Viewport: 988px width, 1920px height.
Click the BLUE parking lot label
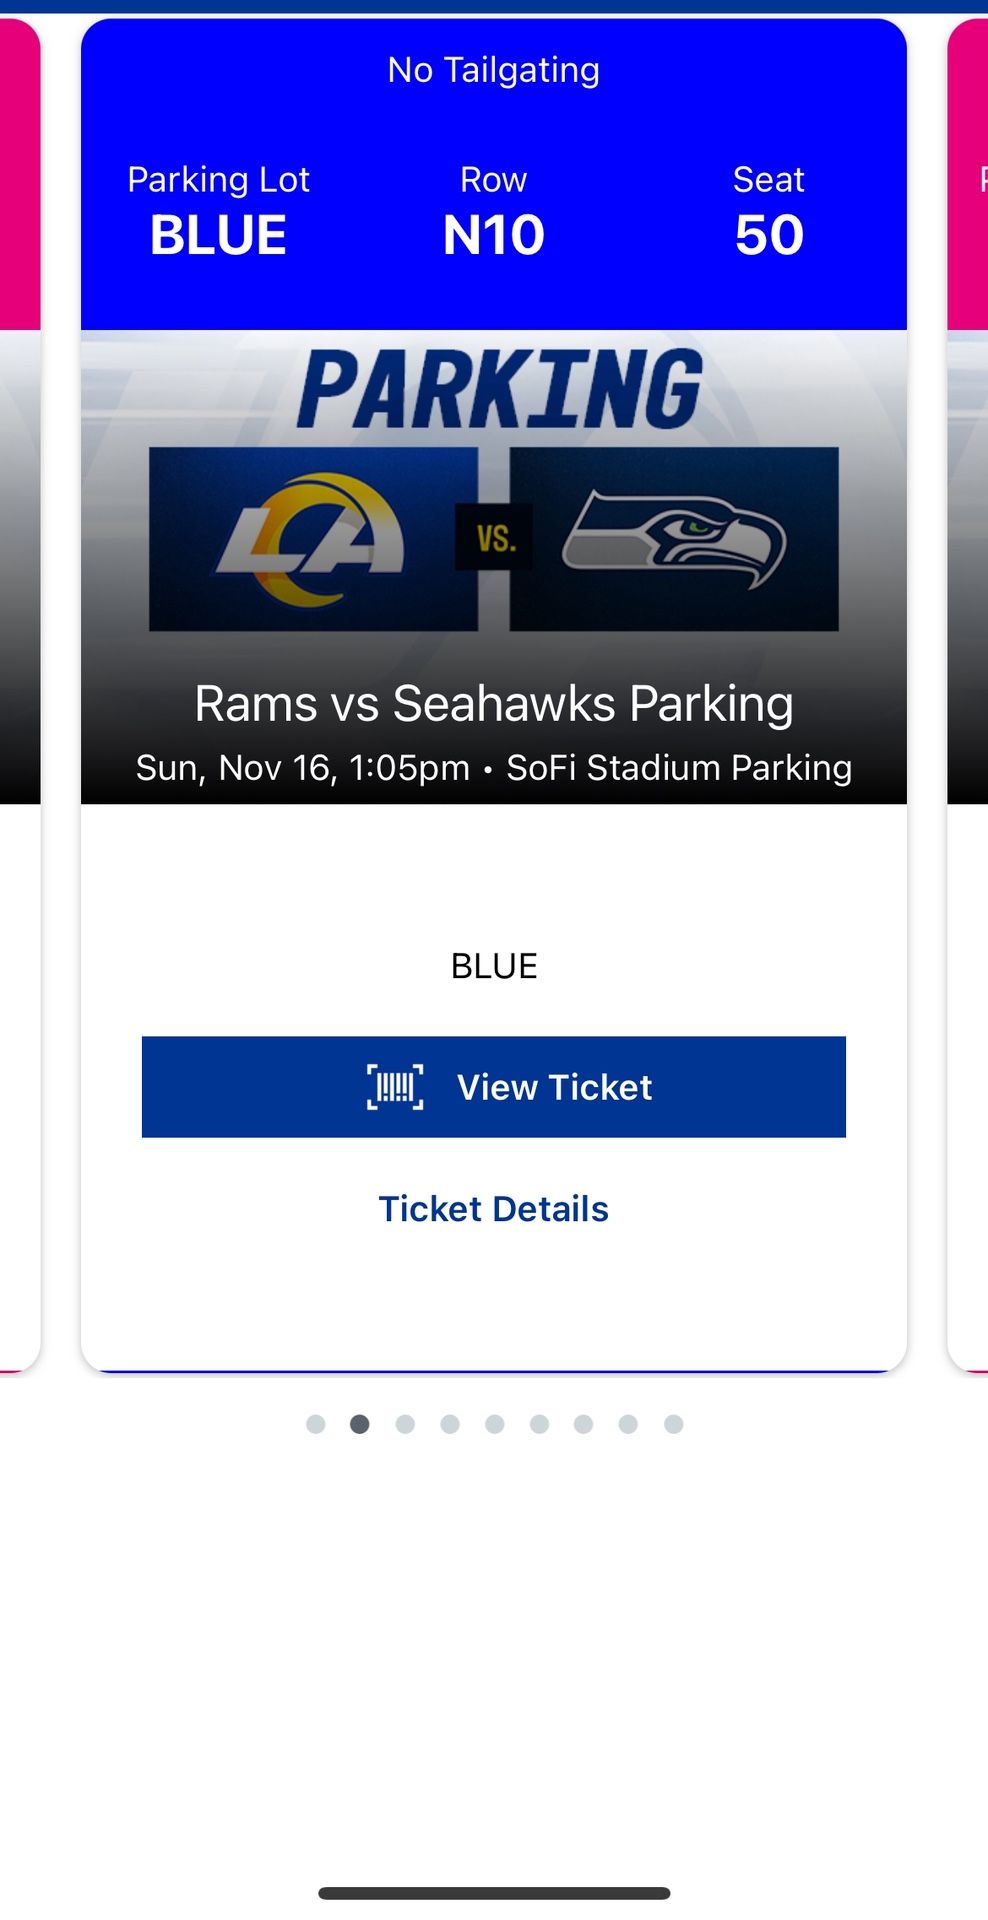[218, 234]
